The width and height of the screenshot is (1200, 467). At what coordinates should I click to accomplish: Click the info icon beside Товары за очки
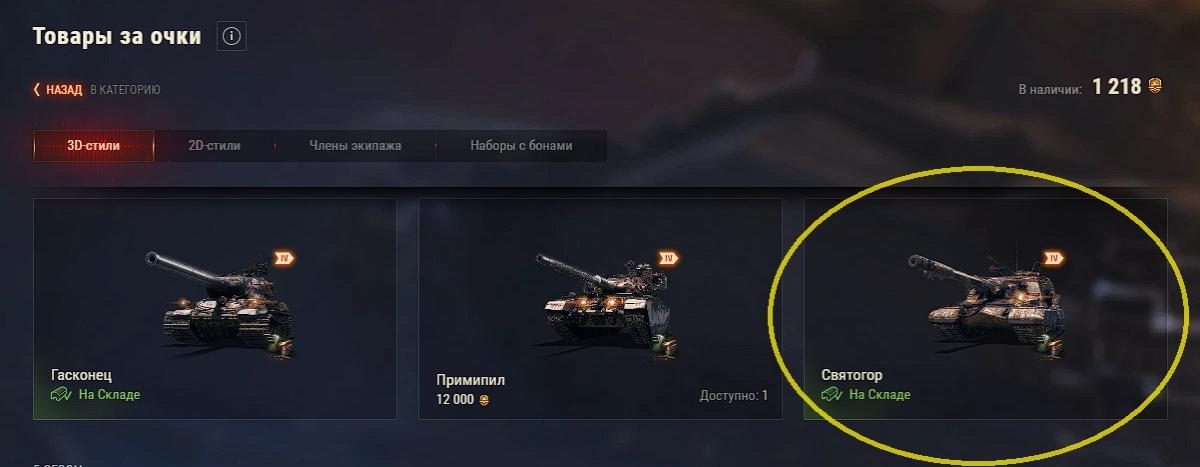tap(231, 37)
